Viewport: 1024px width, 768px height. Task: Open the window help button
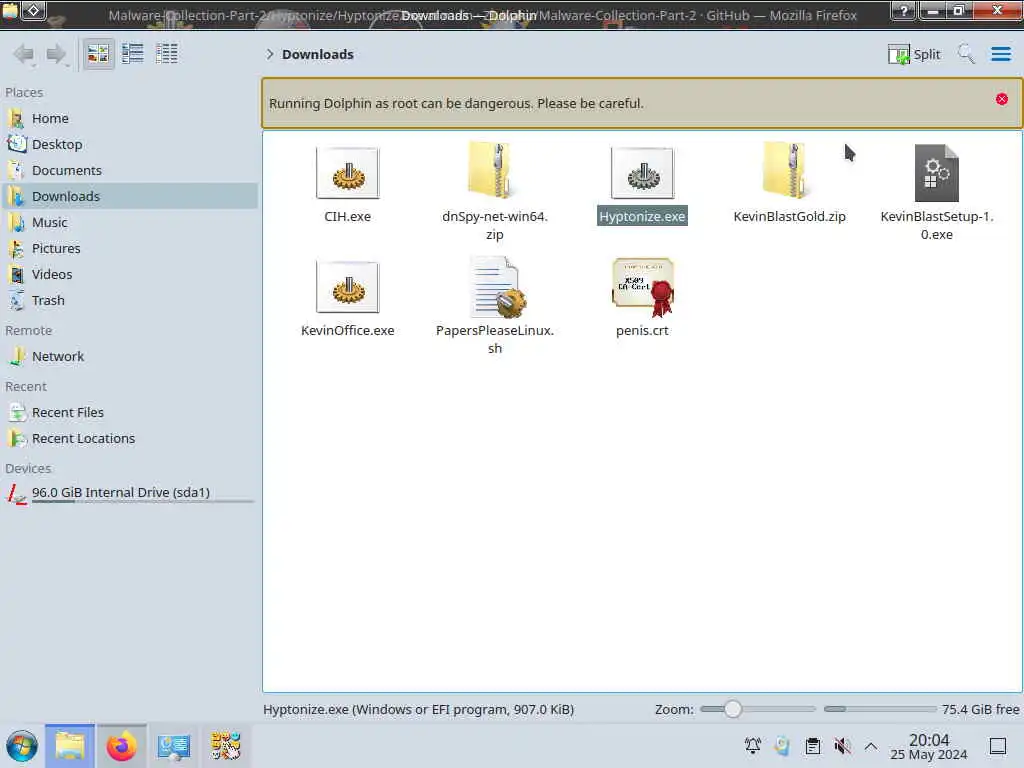(904, 10)
